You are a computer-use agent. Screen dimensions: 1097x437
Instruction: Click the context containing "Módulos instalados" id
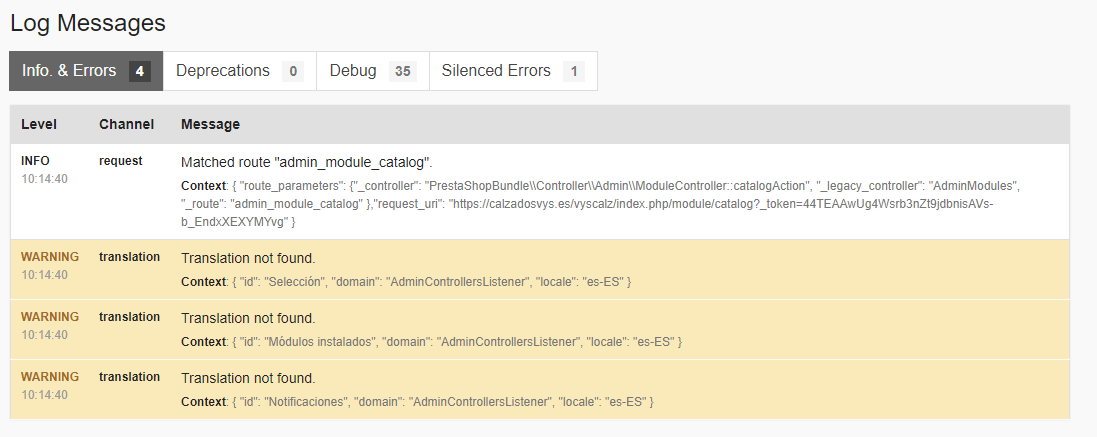pos(431,342)
